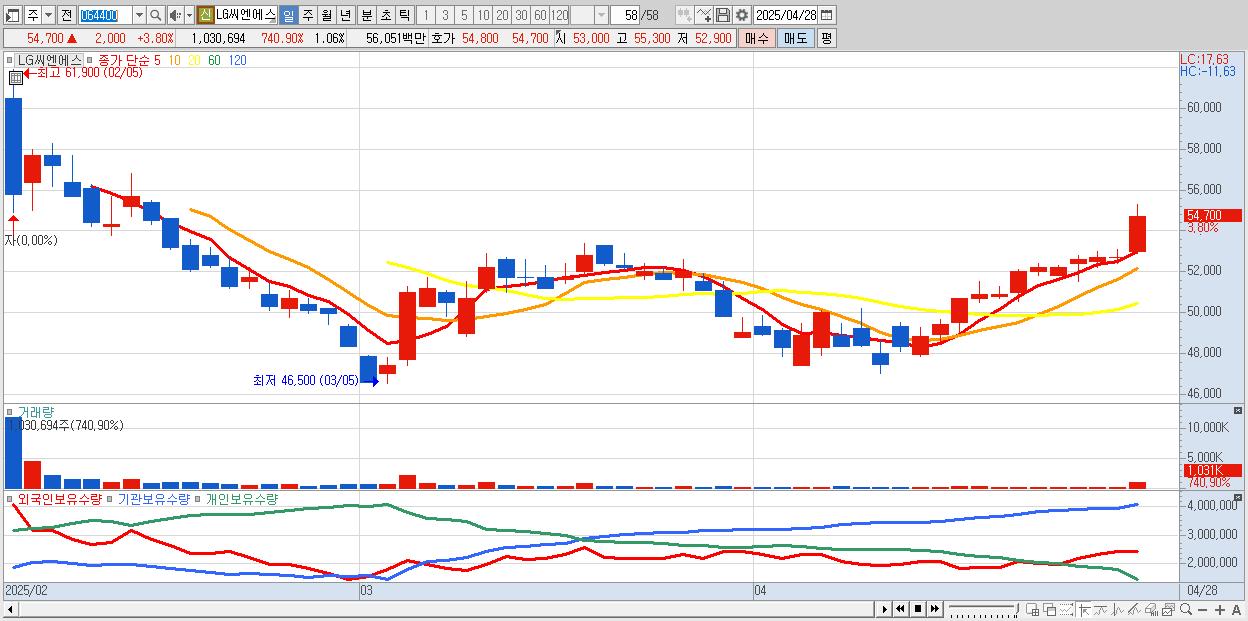Click the 매수 buy button
Viewport: 1248px width, 621px height.
757,38
